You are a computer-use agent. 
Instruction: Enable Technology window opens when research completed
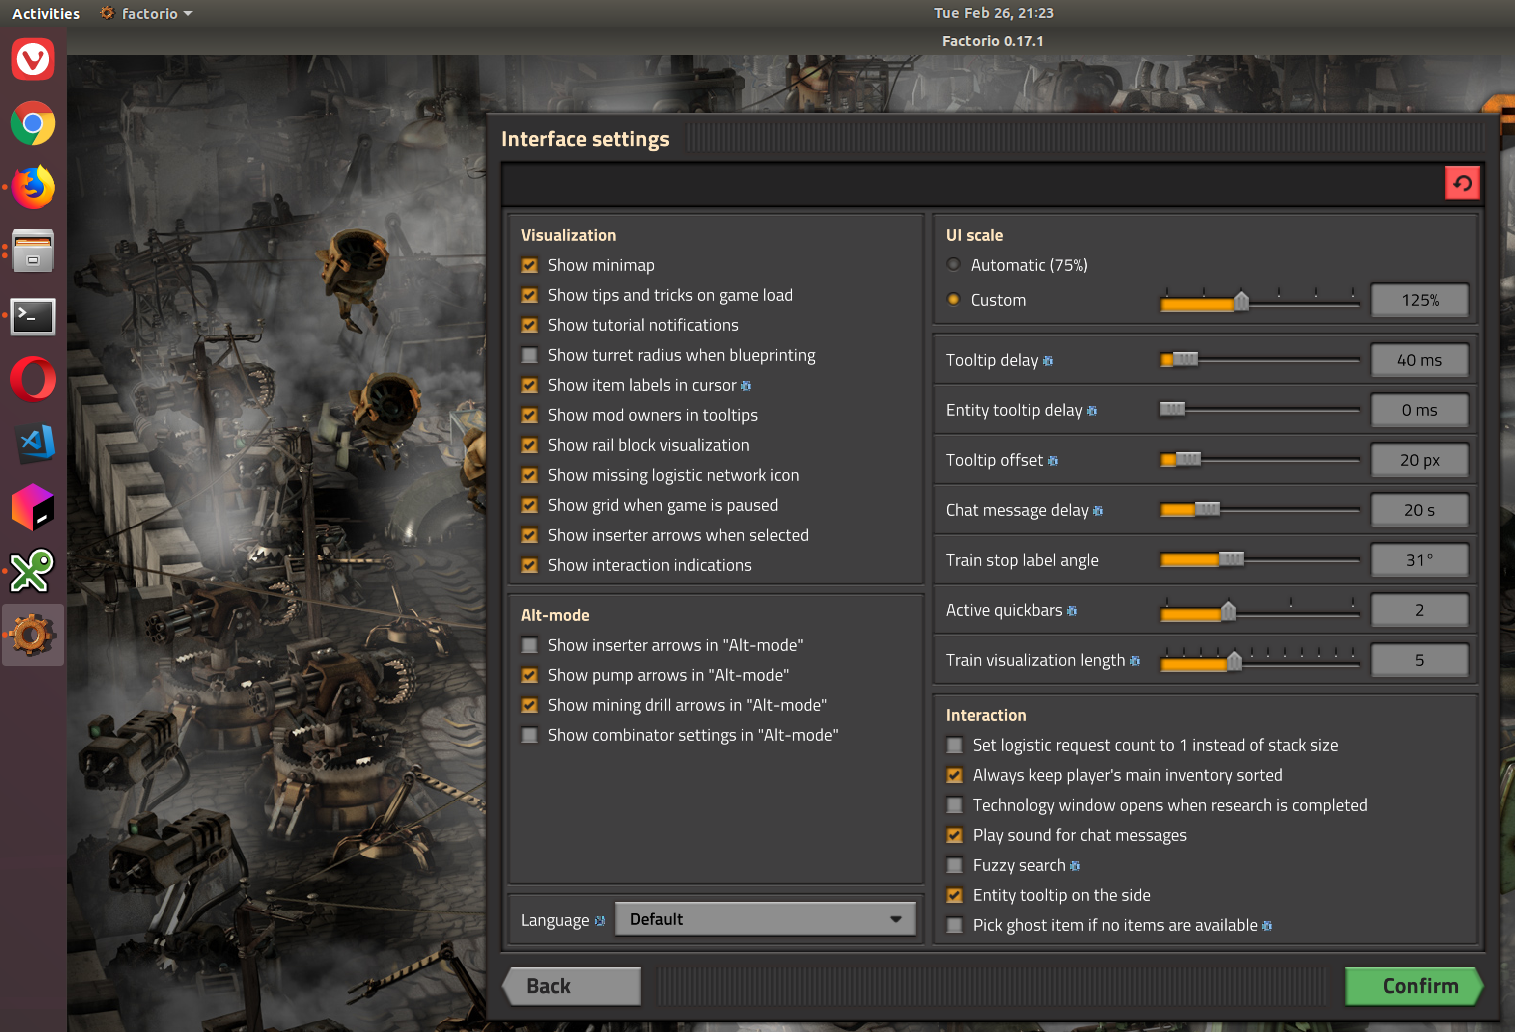point(955,805)
